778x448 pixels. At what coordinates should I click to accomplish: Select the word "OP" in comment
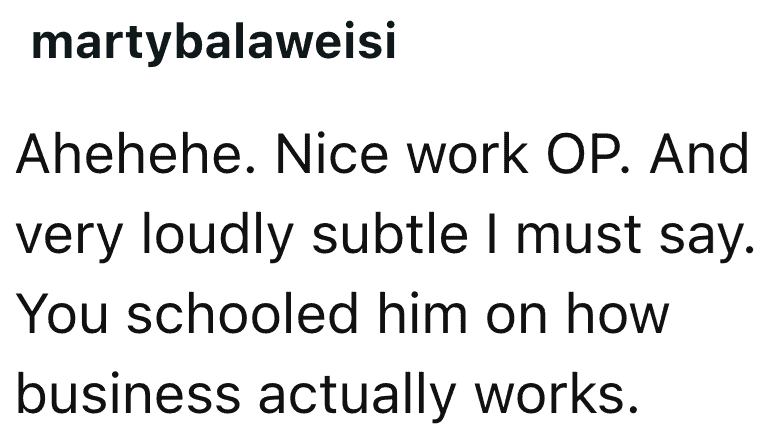click(588, 154)
